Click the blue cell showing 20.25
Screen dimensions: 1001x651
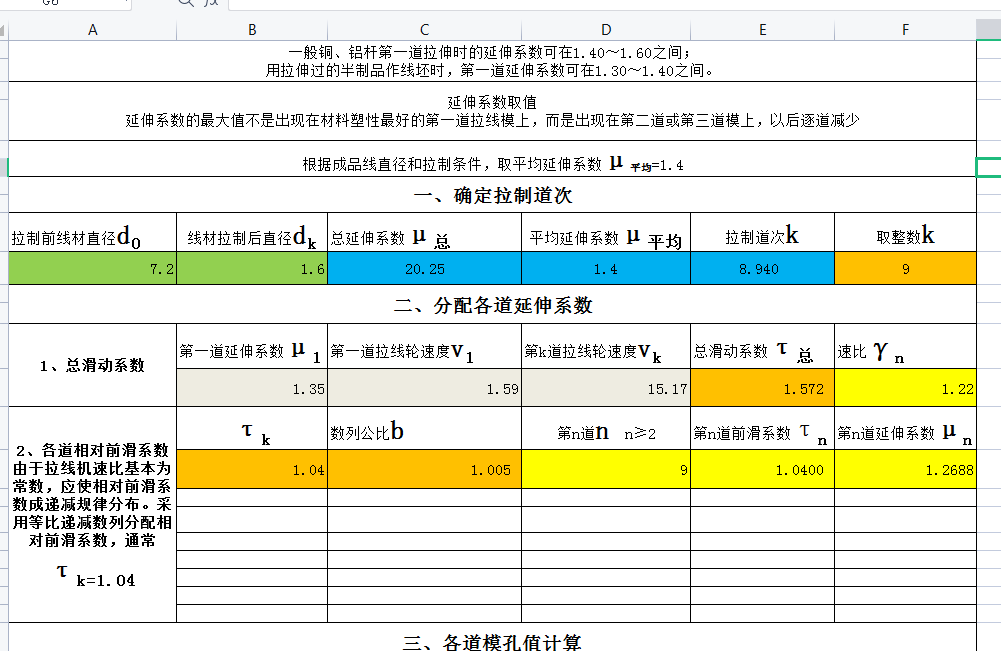[424, 269]
